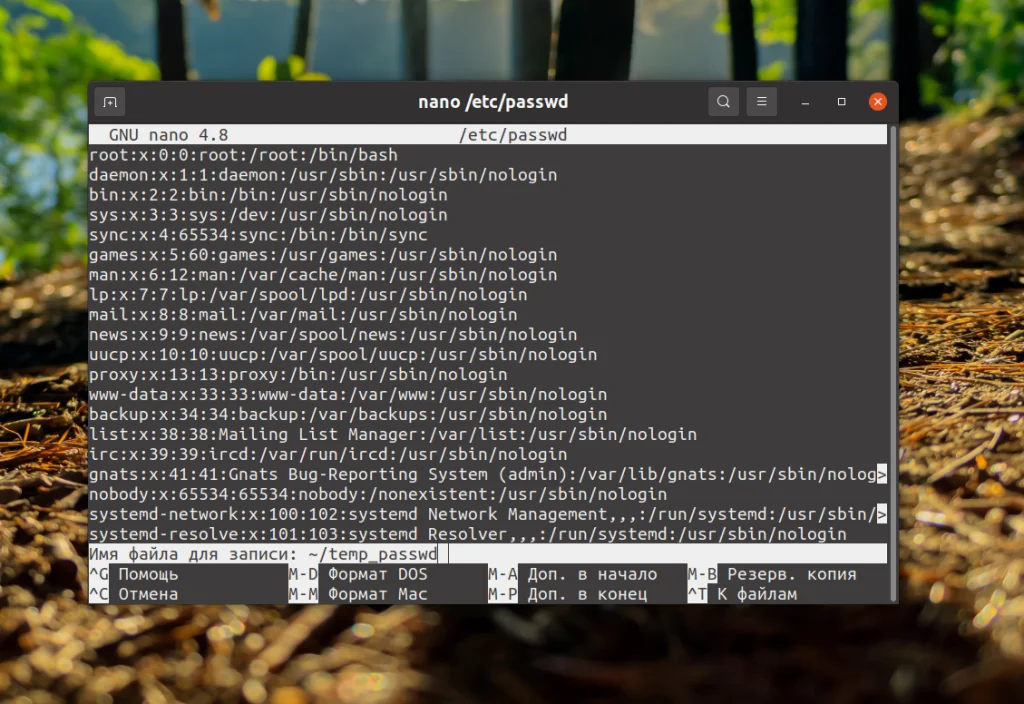Enable Доп. в начало prepend mode
1024x704 pixels.
coord(590,574)
